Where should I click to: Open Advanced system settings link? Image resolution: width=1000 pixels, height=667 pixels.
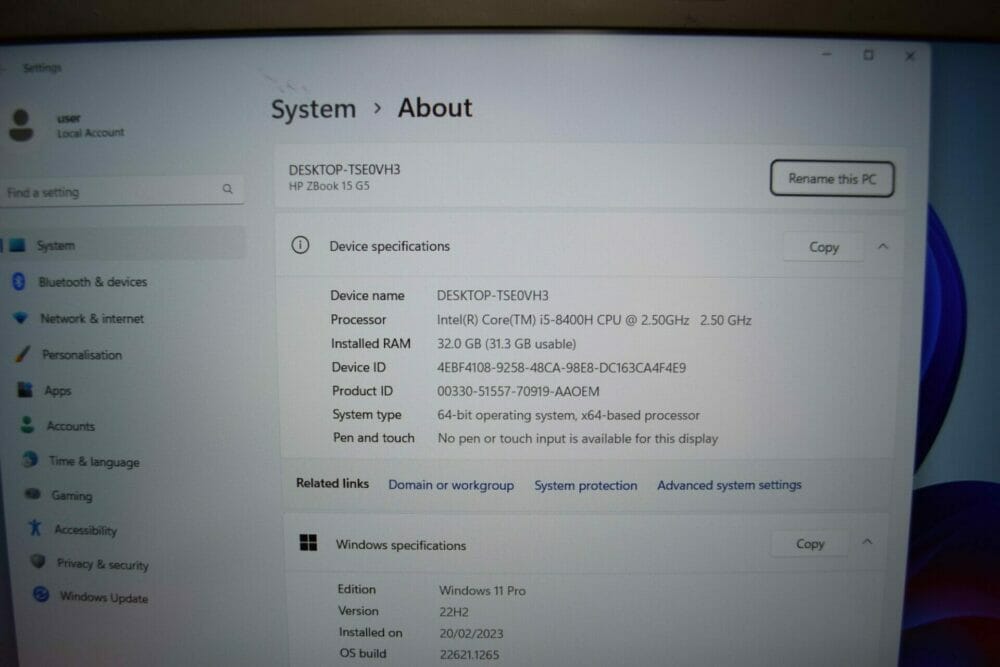(x=729, y=485)
